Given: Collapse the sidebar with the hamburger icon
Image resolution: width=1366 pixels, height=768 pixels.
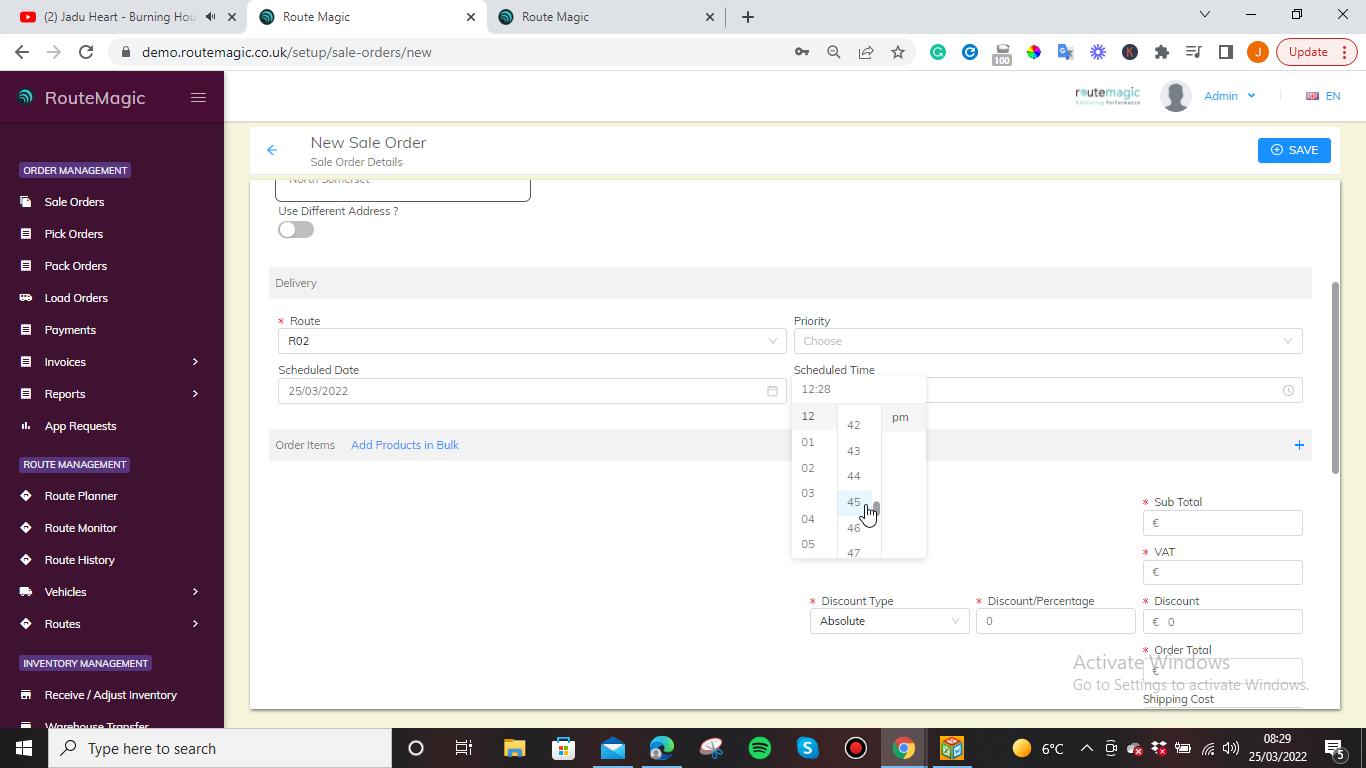Looking at the screenshot, I should (x=198, y=97).
